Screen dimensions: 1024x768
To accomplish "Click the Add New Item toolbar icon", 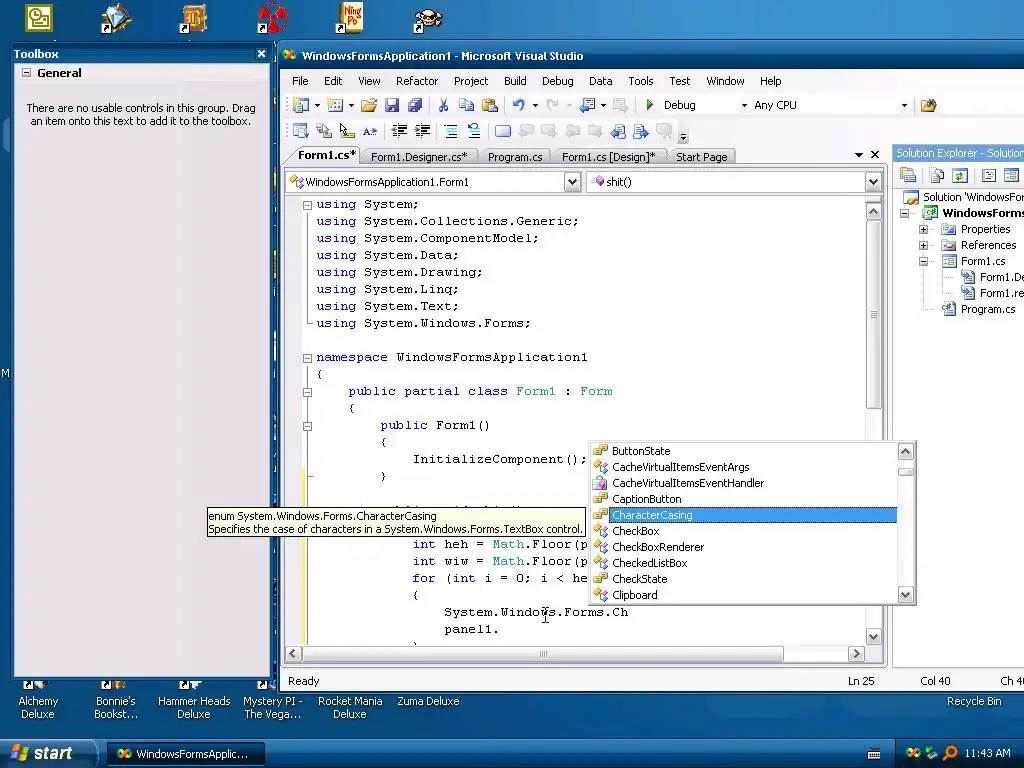I will (x=334, y=105).
